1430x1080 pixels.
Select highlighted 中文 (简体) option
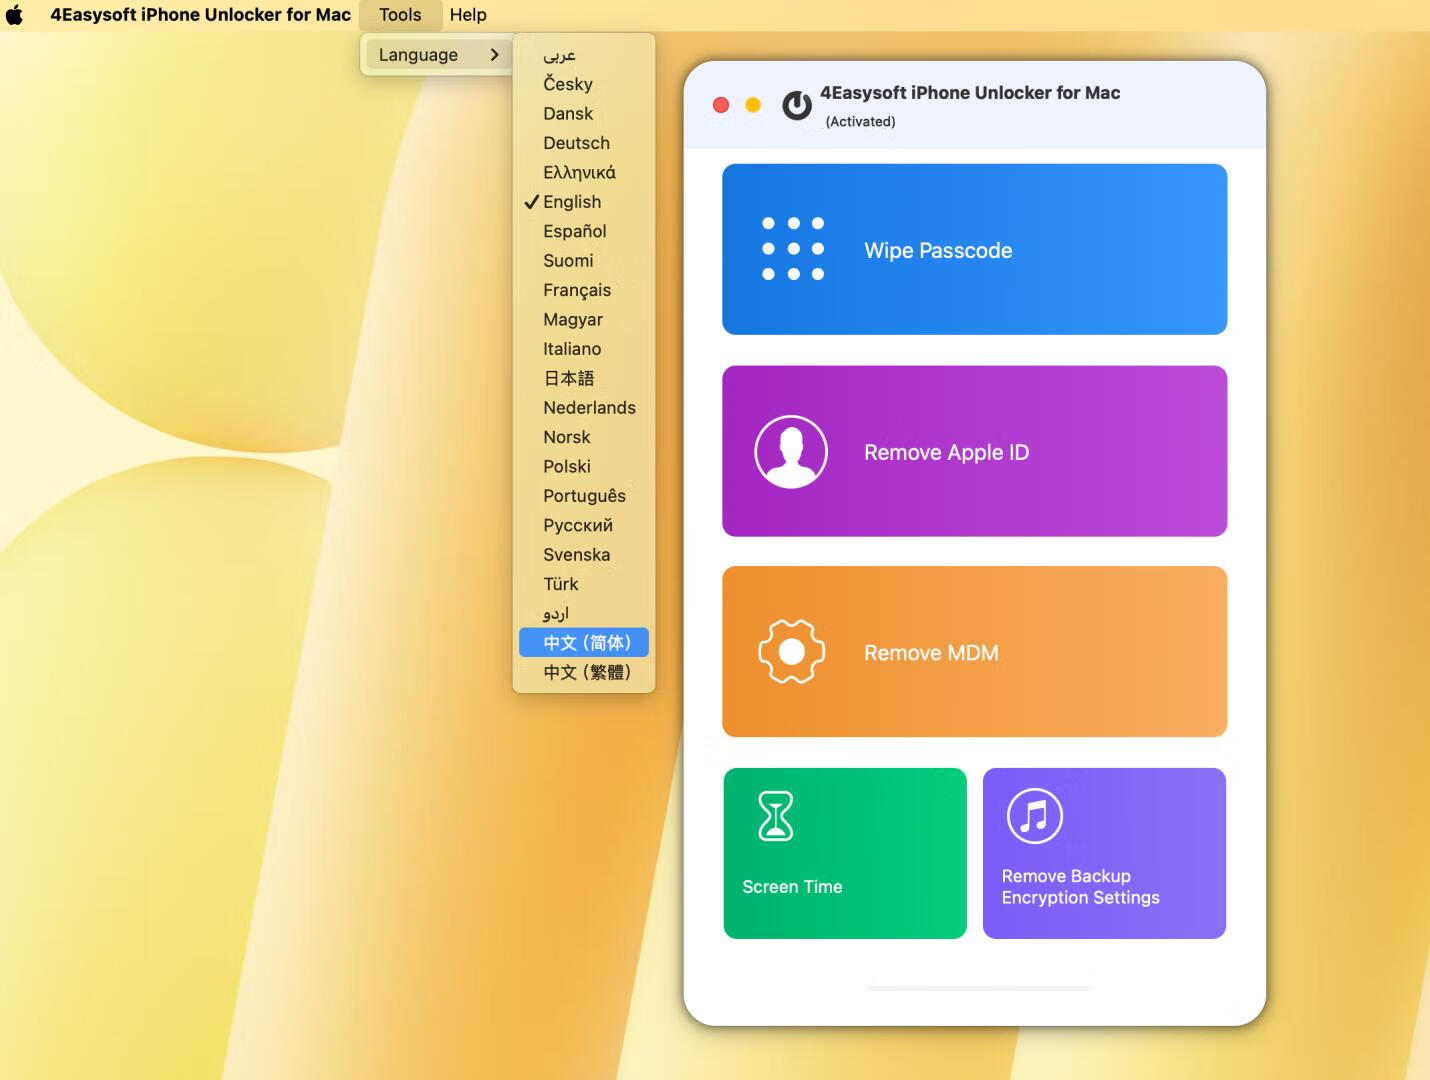point(584,643)
